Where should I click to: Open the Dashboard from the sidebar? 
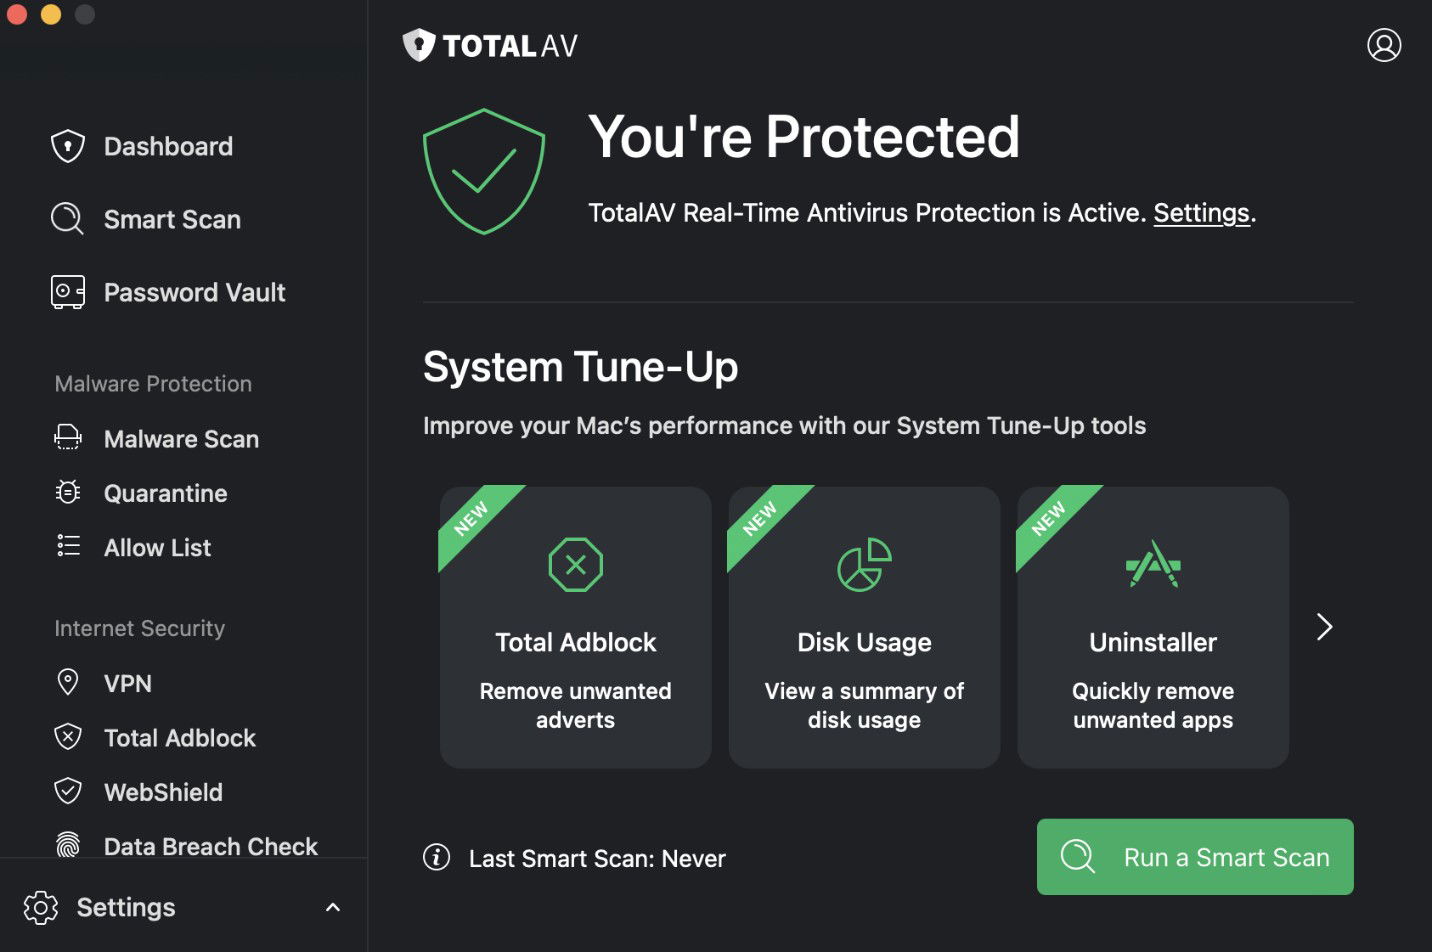click(167, 146)
